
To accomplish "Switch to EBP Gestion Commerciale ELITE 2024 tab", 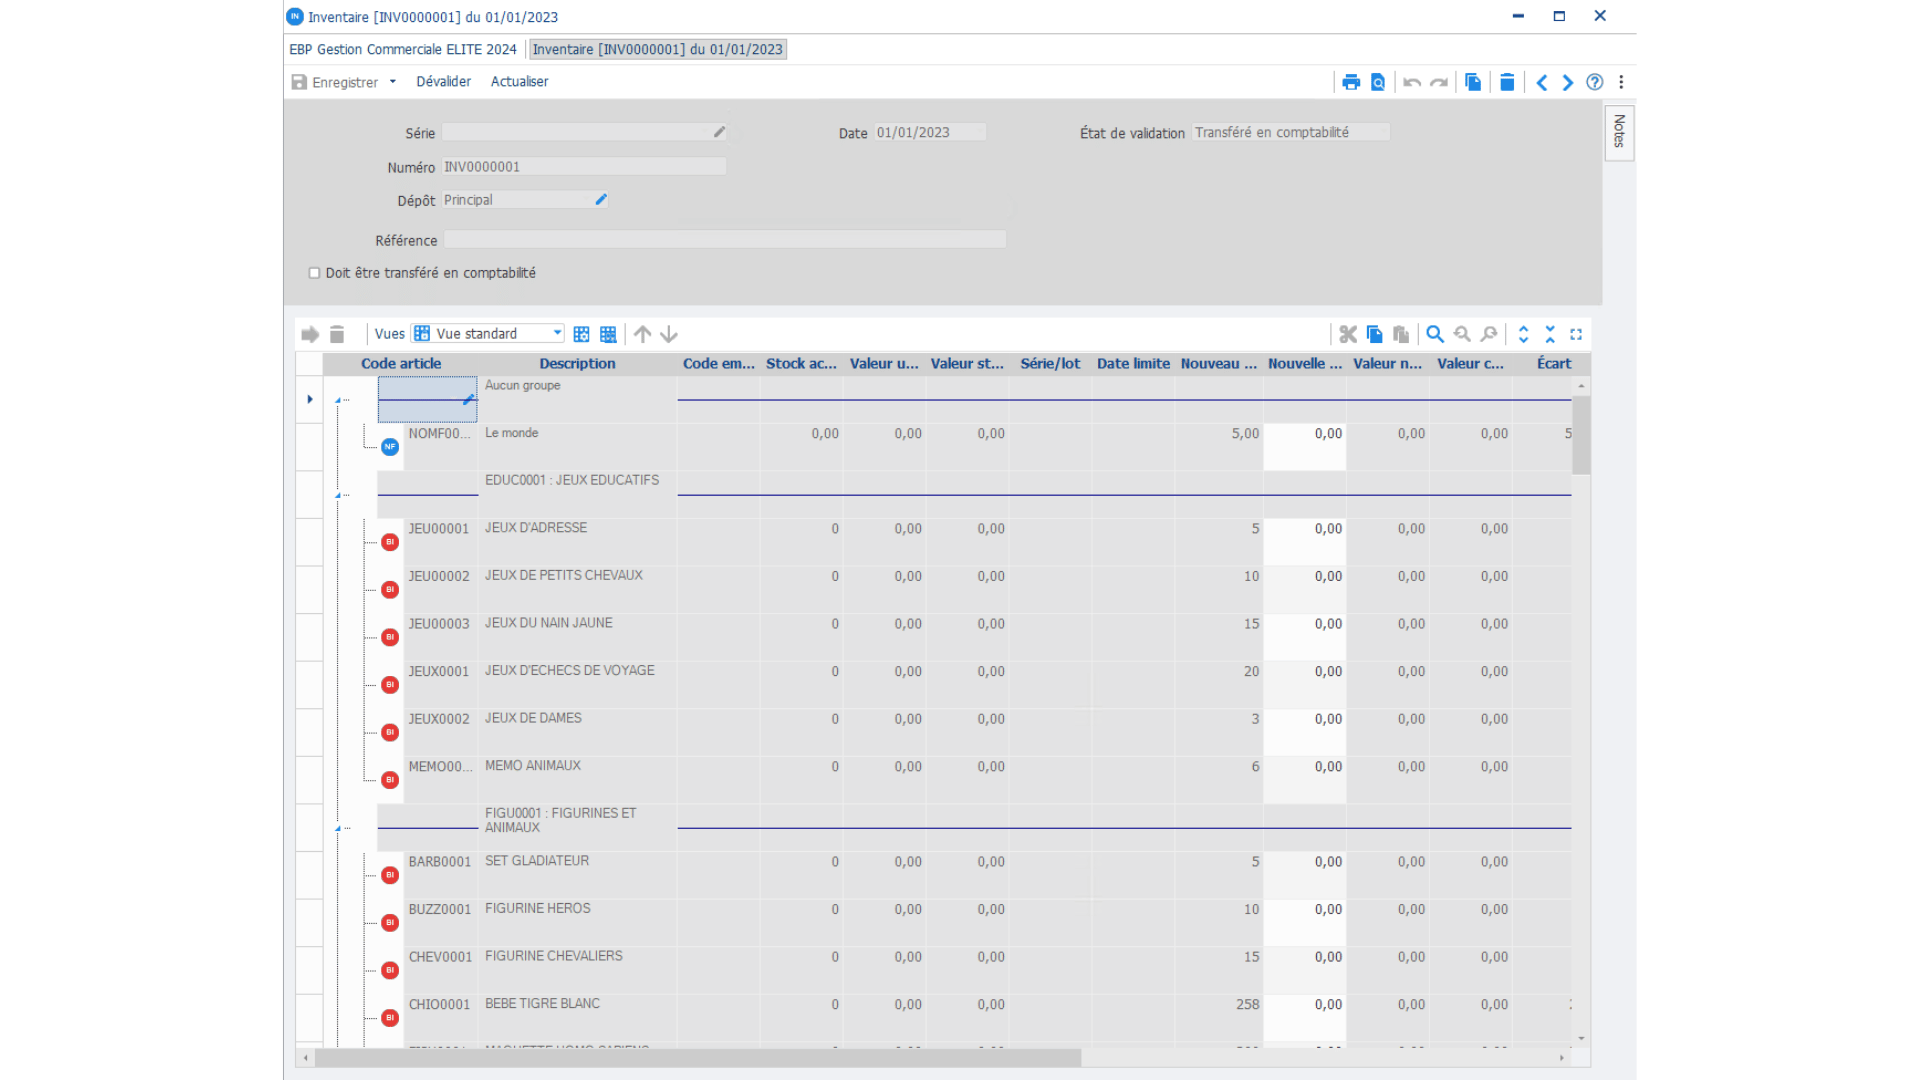I will pos(403,49).
